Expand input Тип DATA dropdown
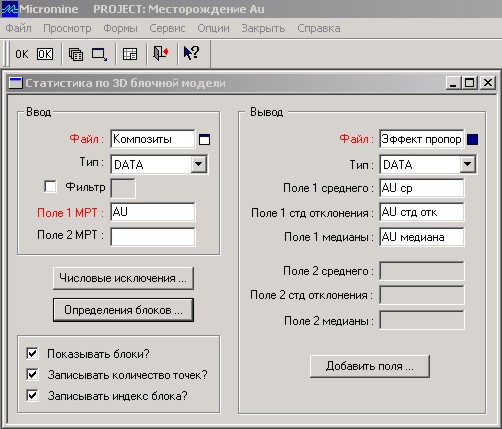 (199, 164)
